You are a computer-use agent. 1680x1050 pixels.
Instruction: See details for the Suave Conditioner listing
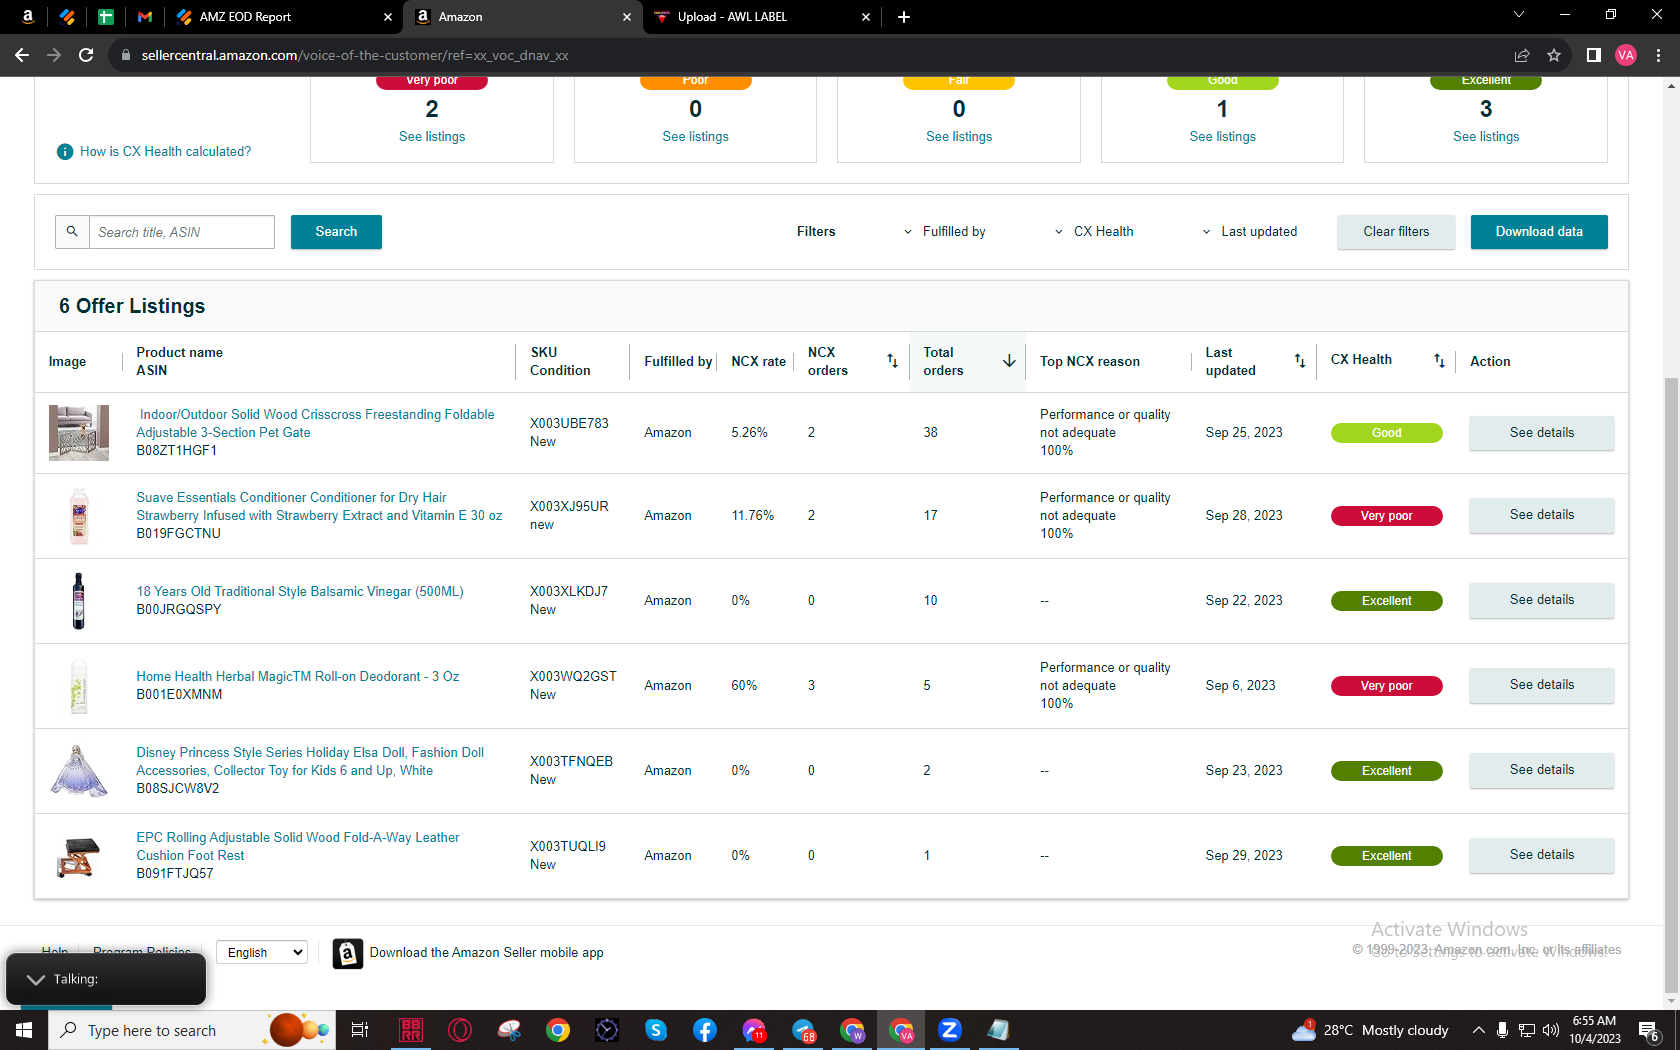(x=1541, y=515)
